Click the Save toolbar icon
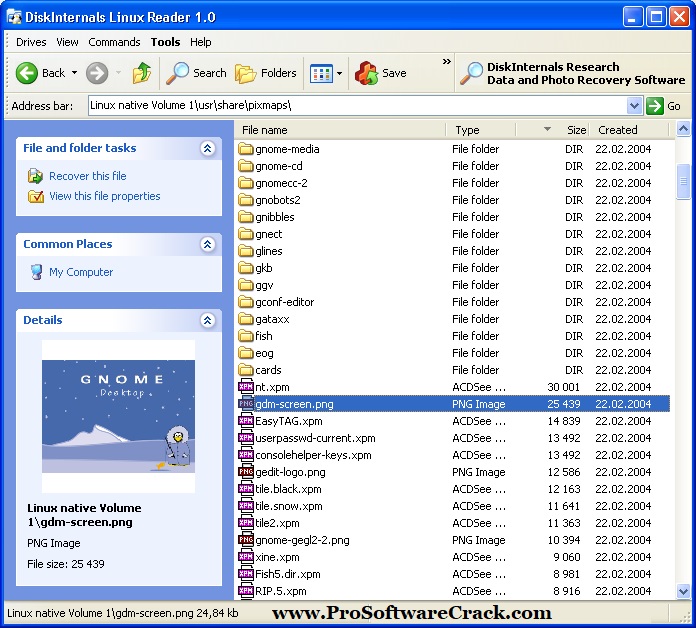This screenshot has height=628, width=696. (x=366, y=73)
